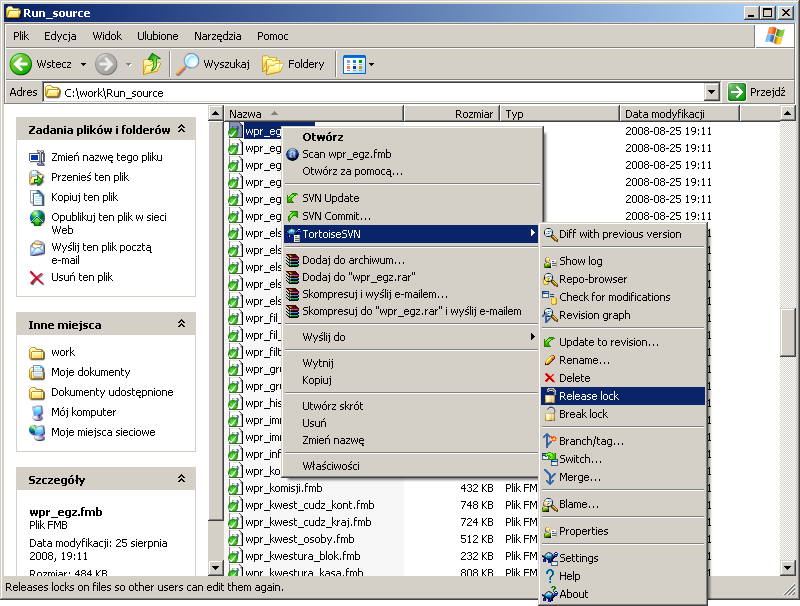
Task: Open Repo-browser via its icon
Action: [550, 280]
